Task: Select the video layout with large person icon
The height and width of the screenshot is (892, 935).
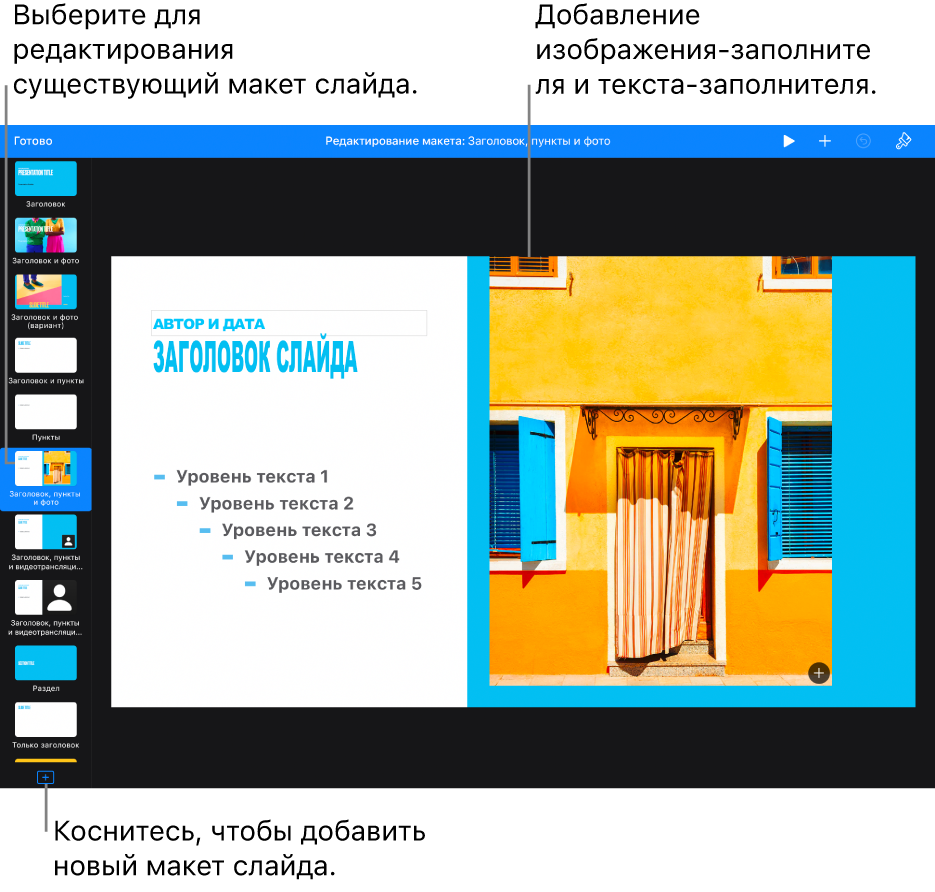Action: point(46,597)
